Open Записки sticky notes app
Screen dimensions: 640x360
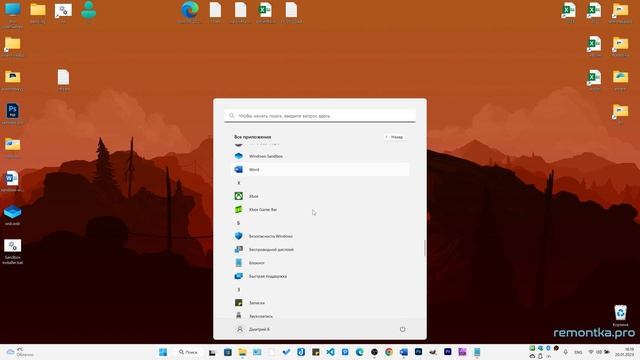pos(320,303)
